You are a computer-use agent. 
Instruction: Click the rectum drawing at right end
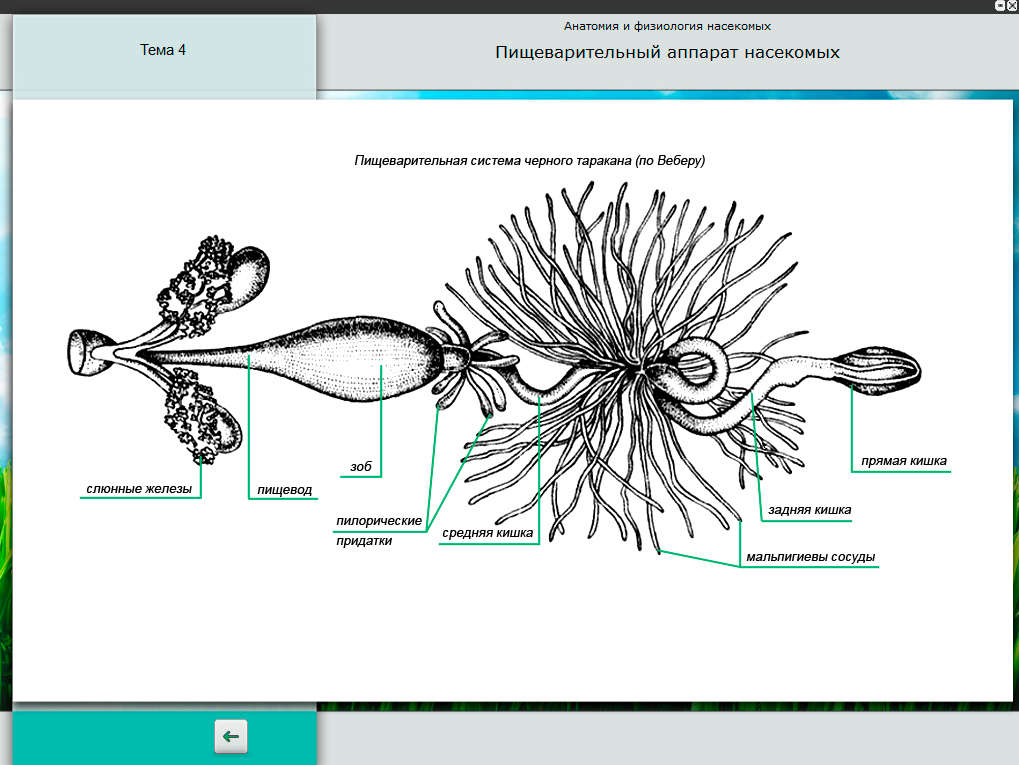point(880,369)
